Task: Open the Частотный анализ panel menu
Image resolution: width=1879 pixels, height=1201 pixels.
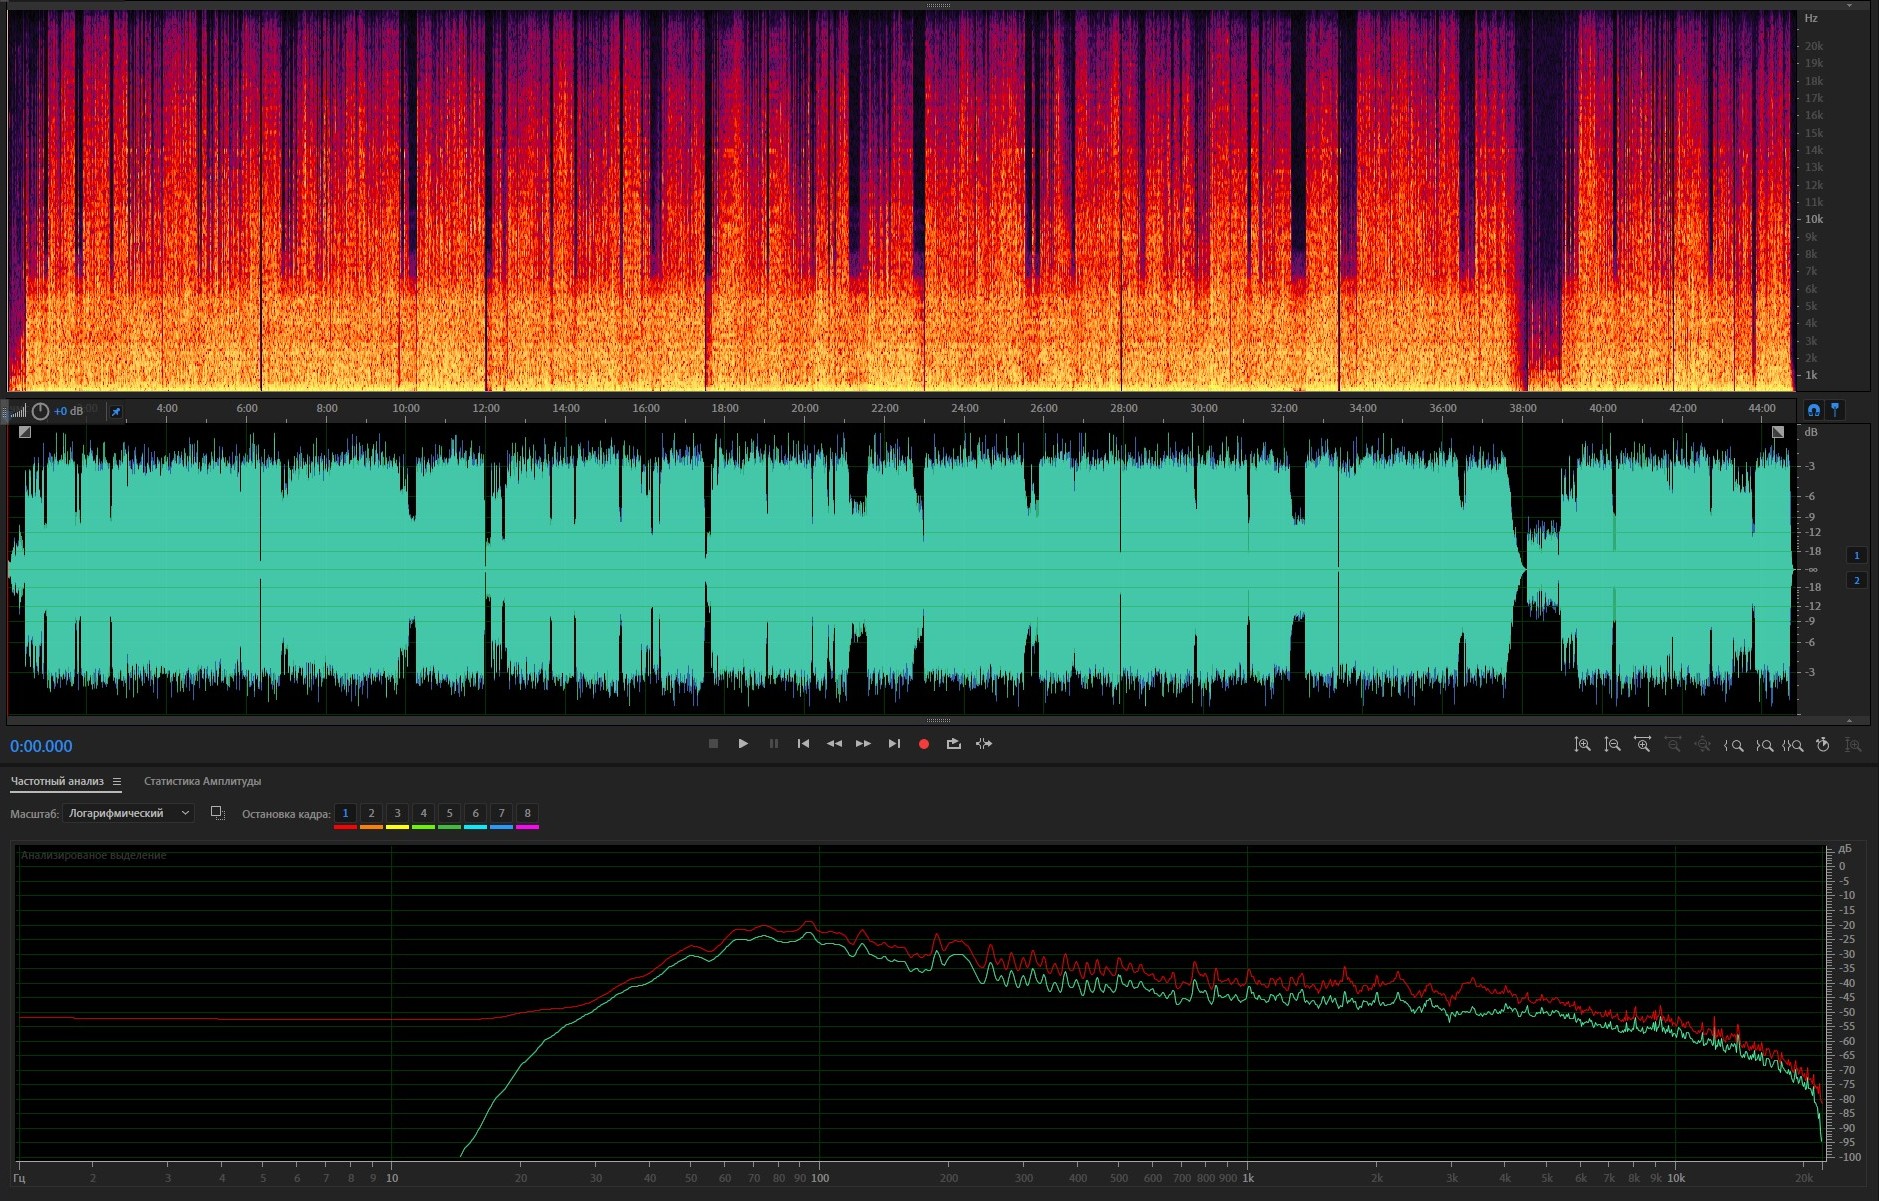Action: 117,782
